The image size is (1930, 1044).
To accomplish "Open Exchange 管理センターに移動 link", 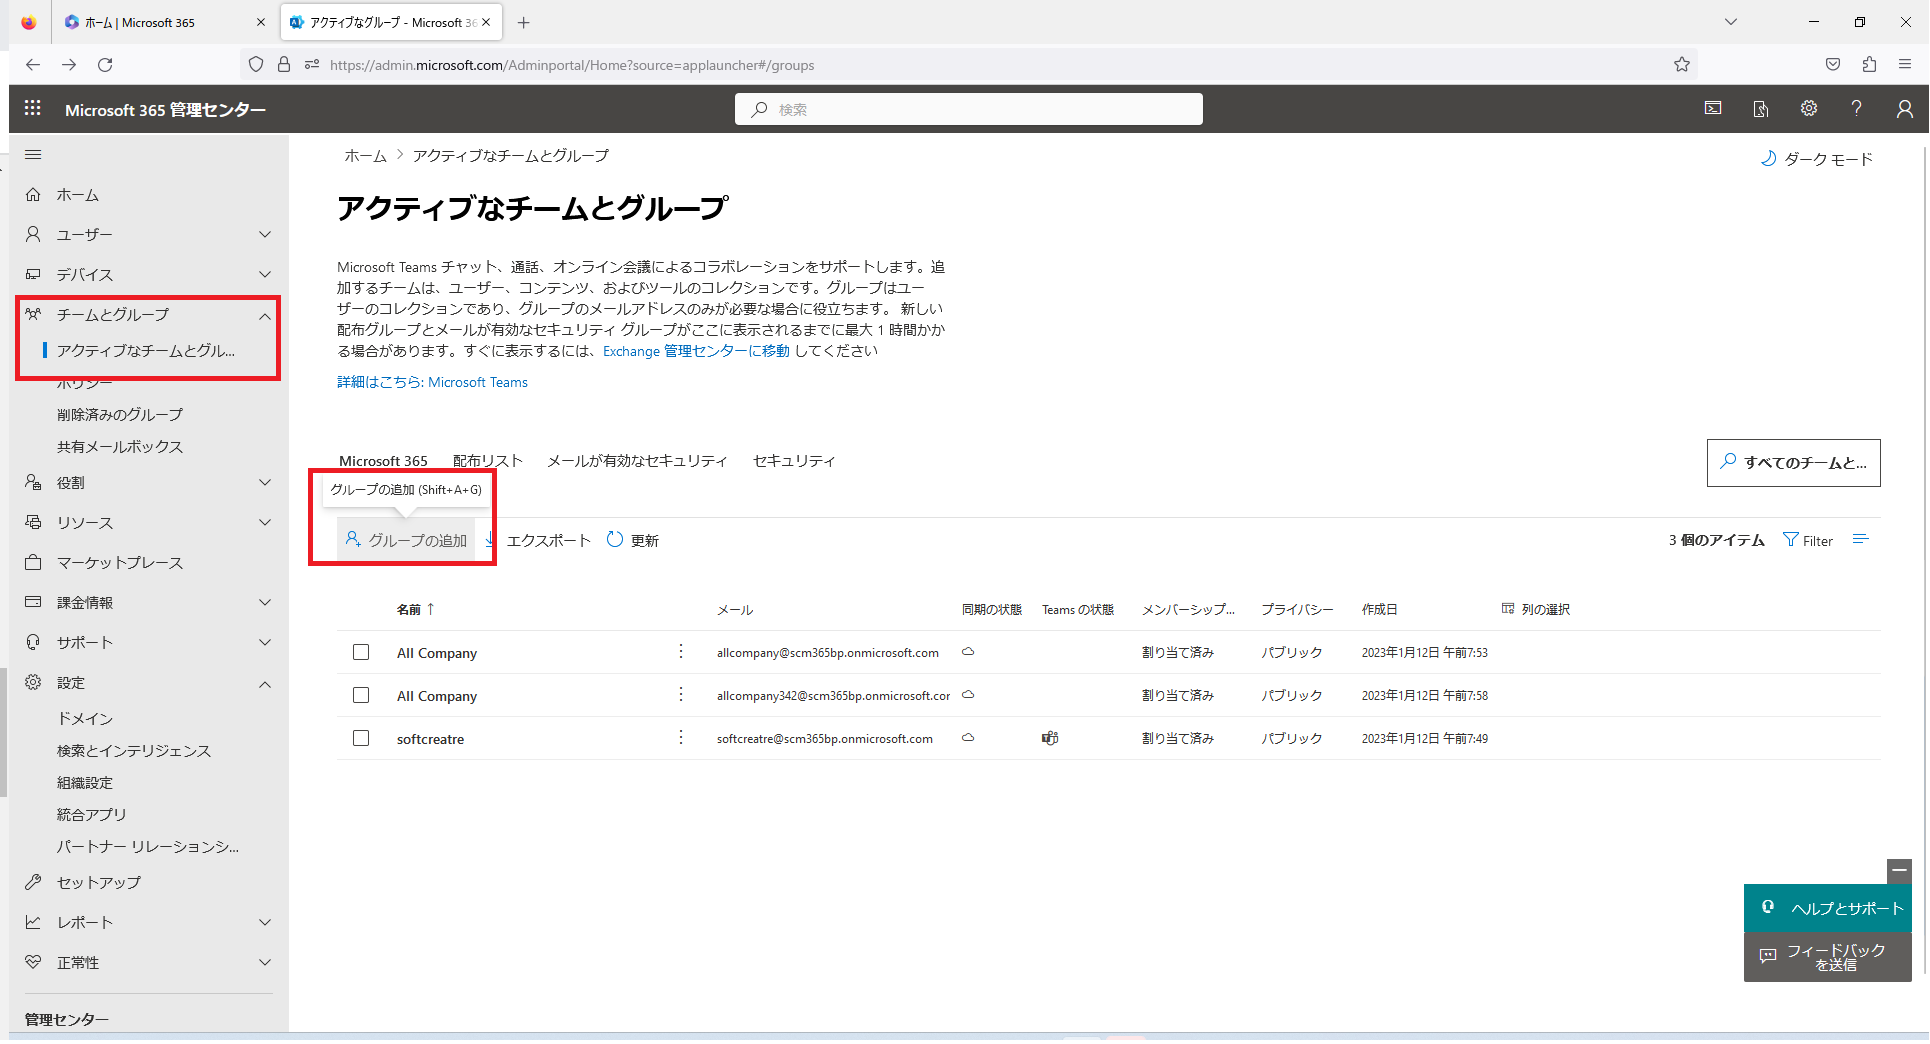I will (x=696, y=351).
